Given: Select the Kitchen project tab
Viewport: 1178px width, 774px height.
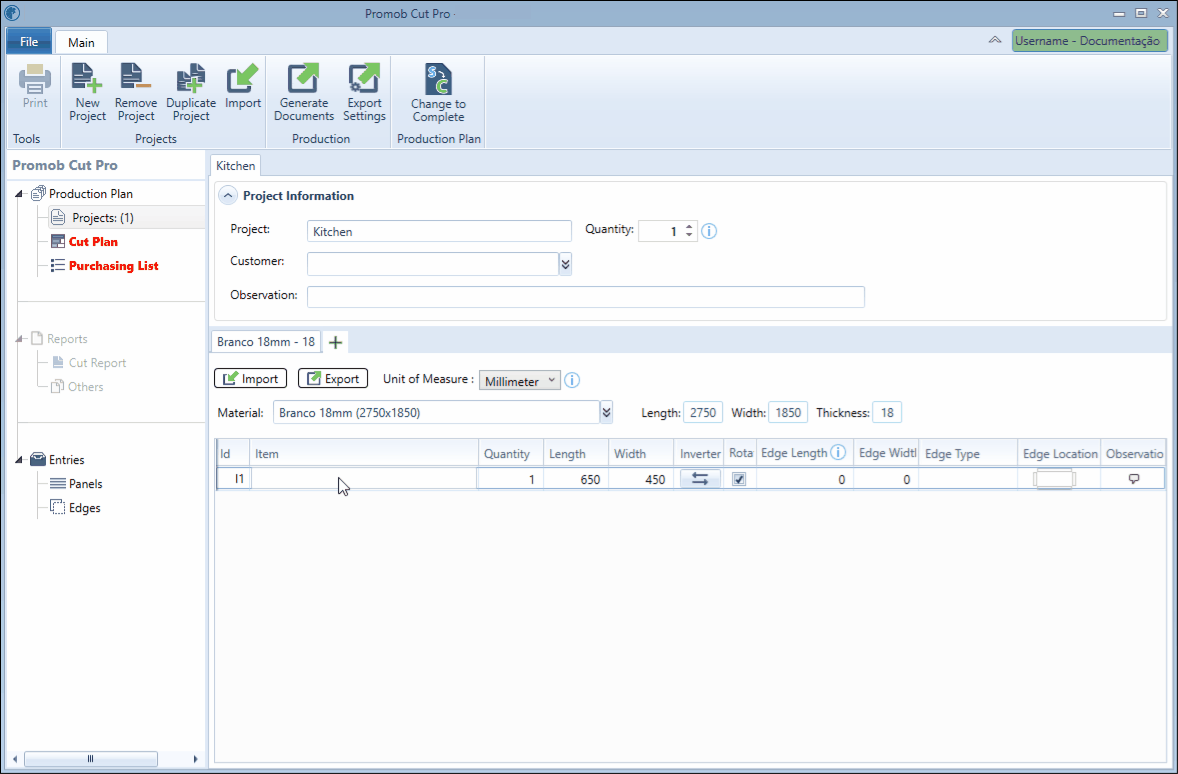Looking at the screenshot, I should pos(235,165).
